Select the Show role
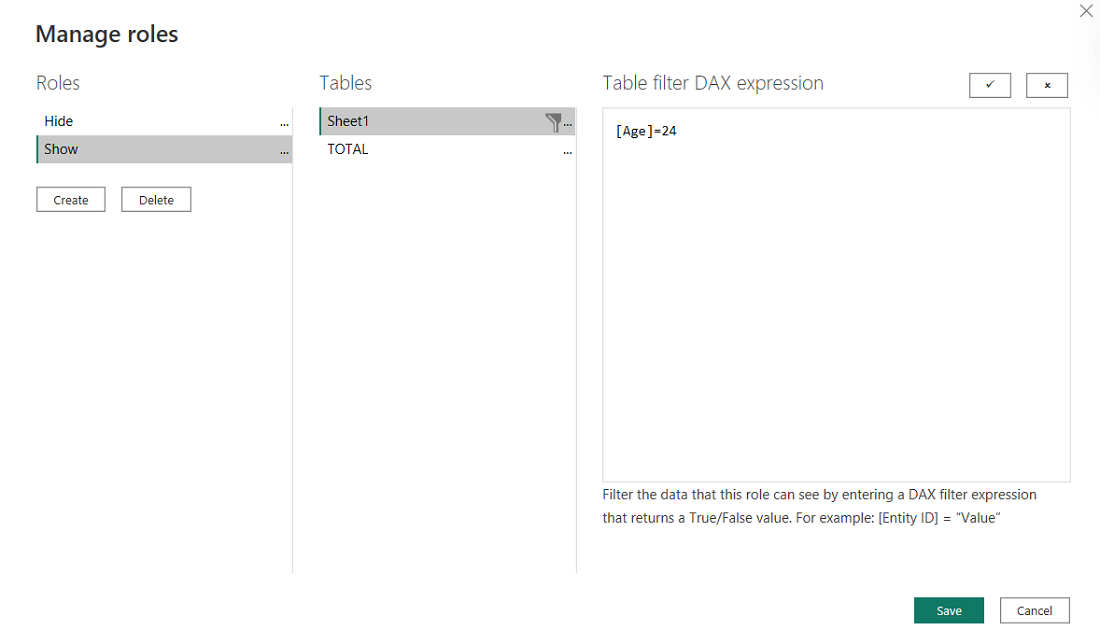 (62, 149)
